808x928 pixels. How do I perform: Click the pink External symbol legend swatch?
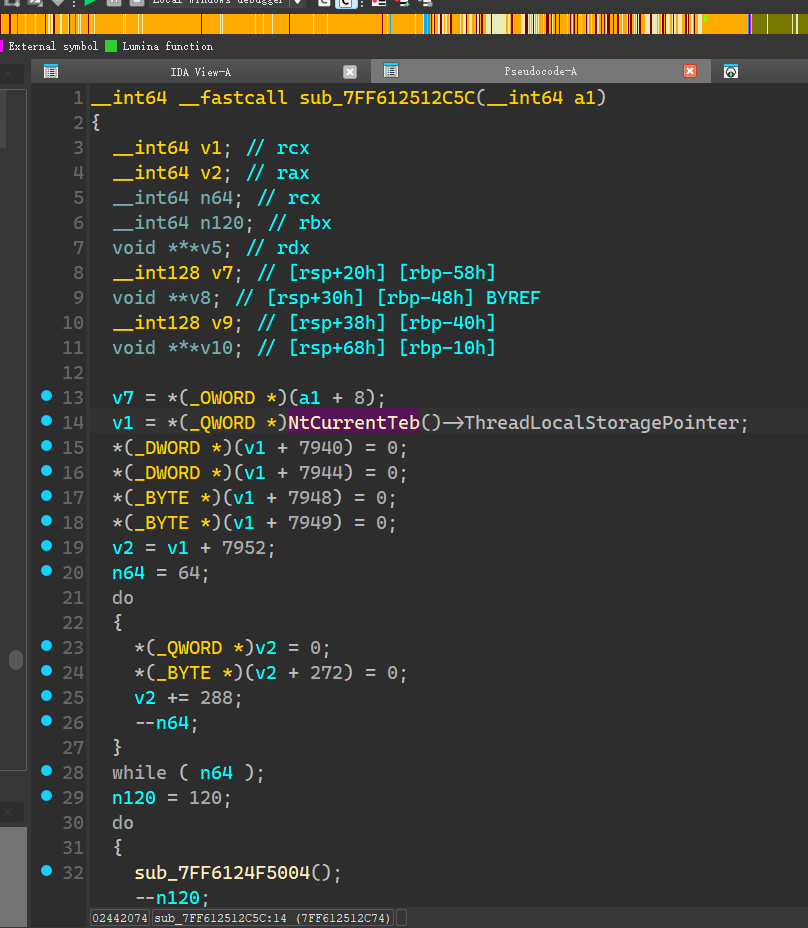coord(2,46)
